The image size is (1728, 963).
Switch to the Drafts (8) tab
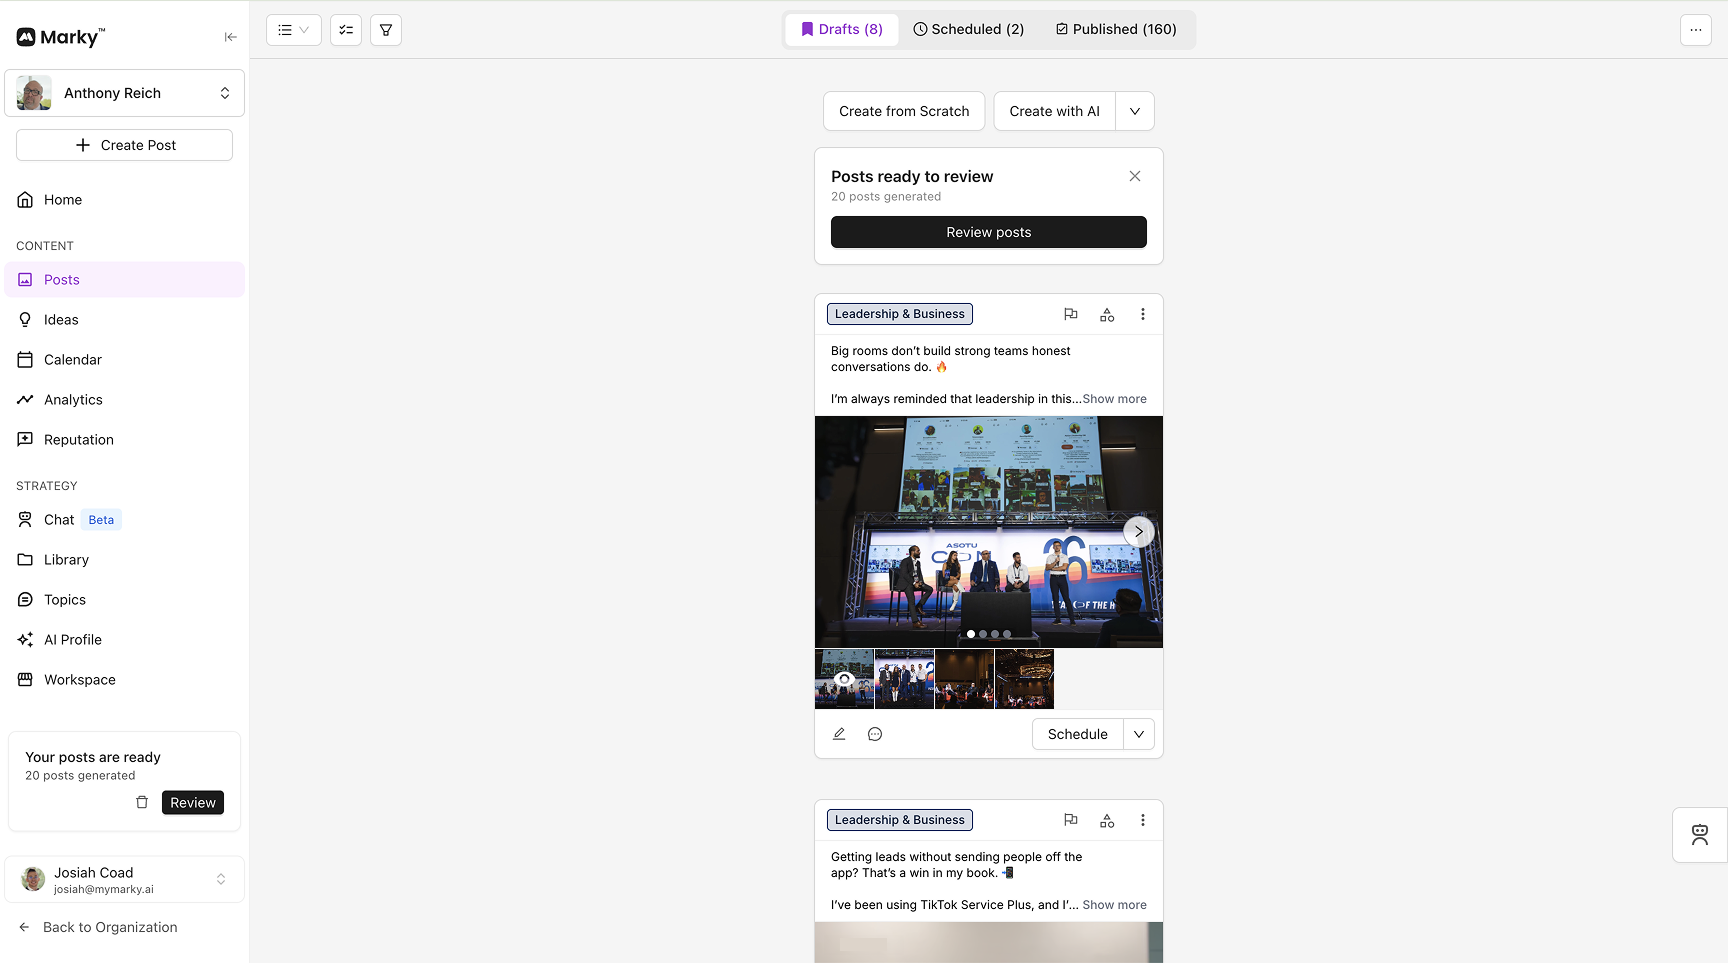click(x=842, y=29)
